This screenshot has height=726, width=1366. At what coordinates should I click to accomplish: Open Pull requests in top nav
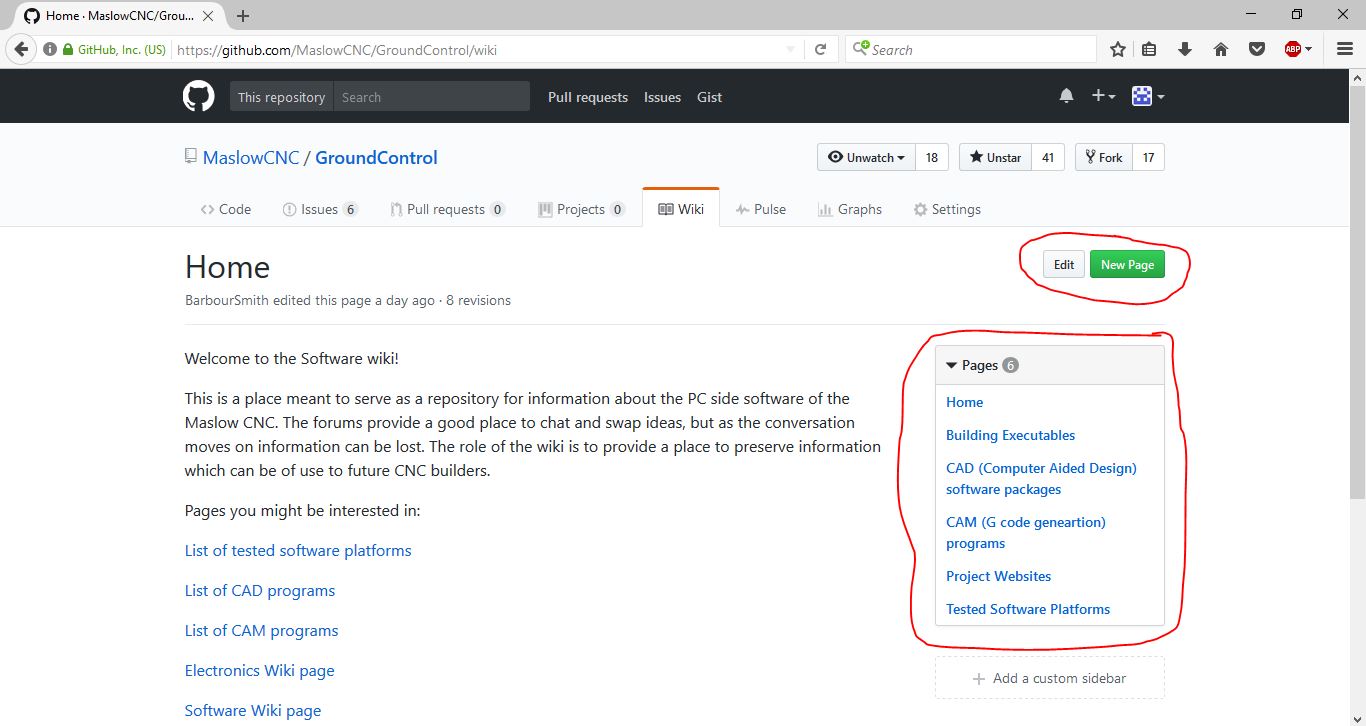(588, 97)
